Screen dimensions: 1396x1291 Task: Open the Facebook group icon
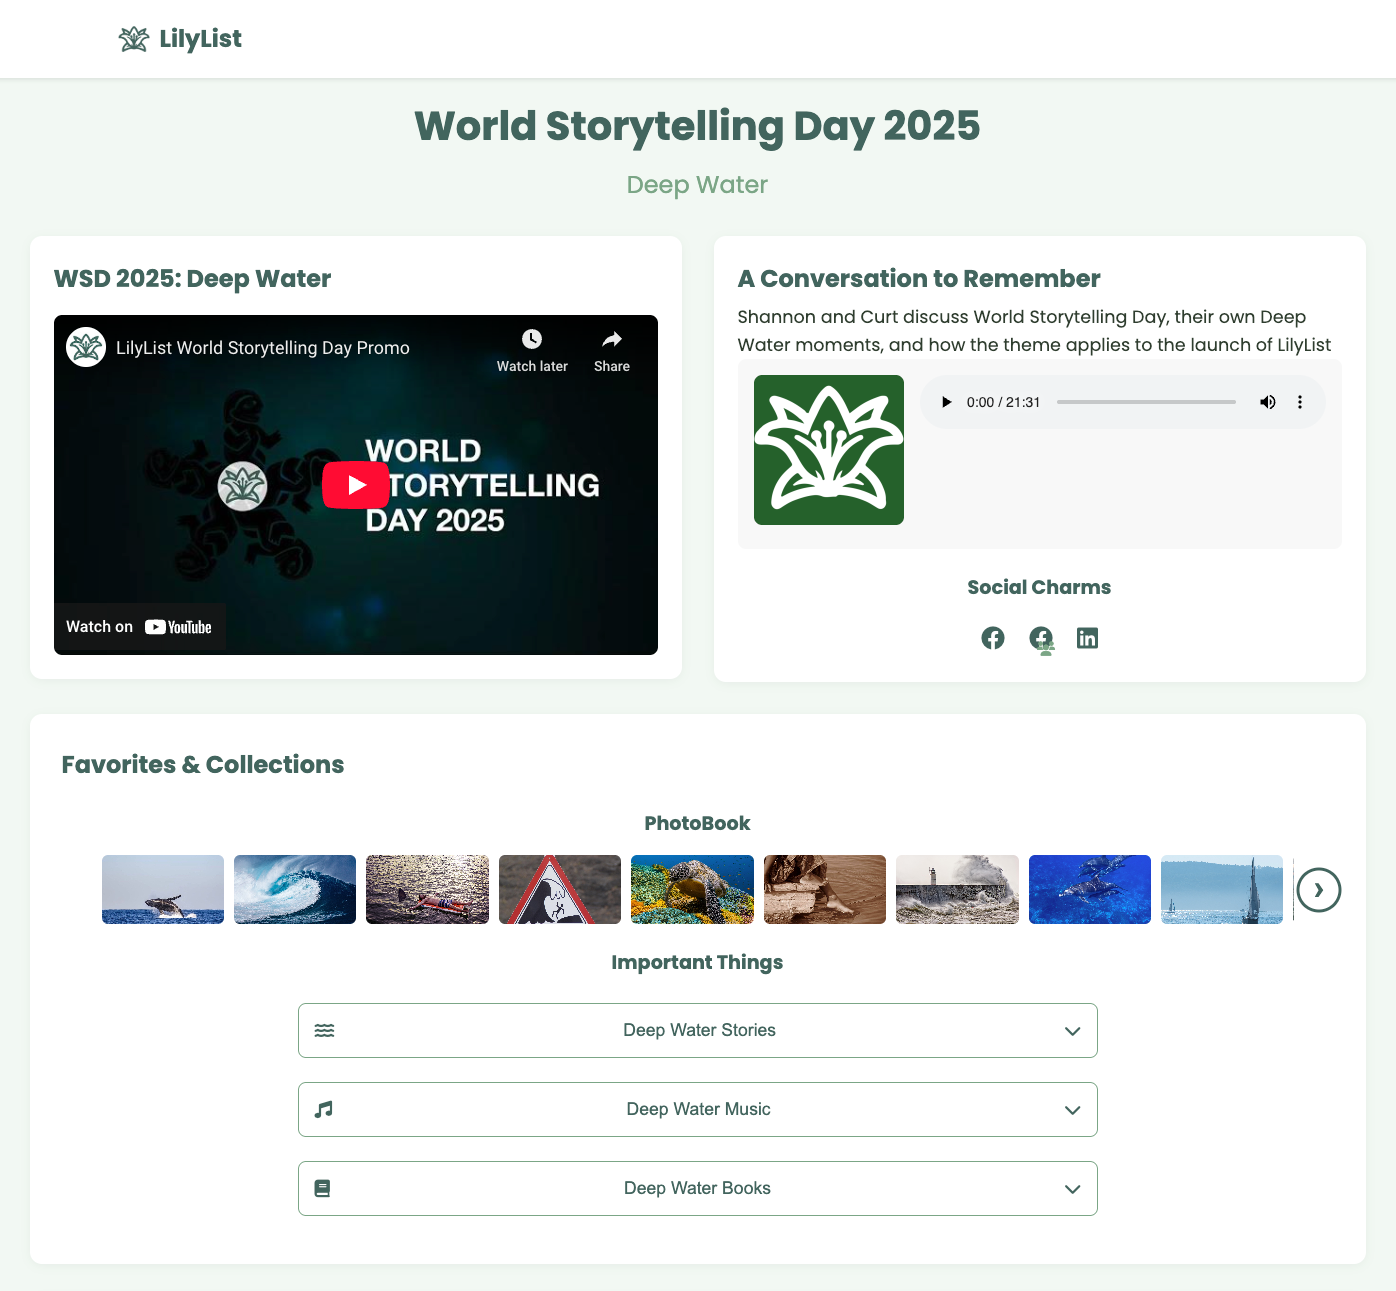(x=1041, y=638)
